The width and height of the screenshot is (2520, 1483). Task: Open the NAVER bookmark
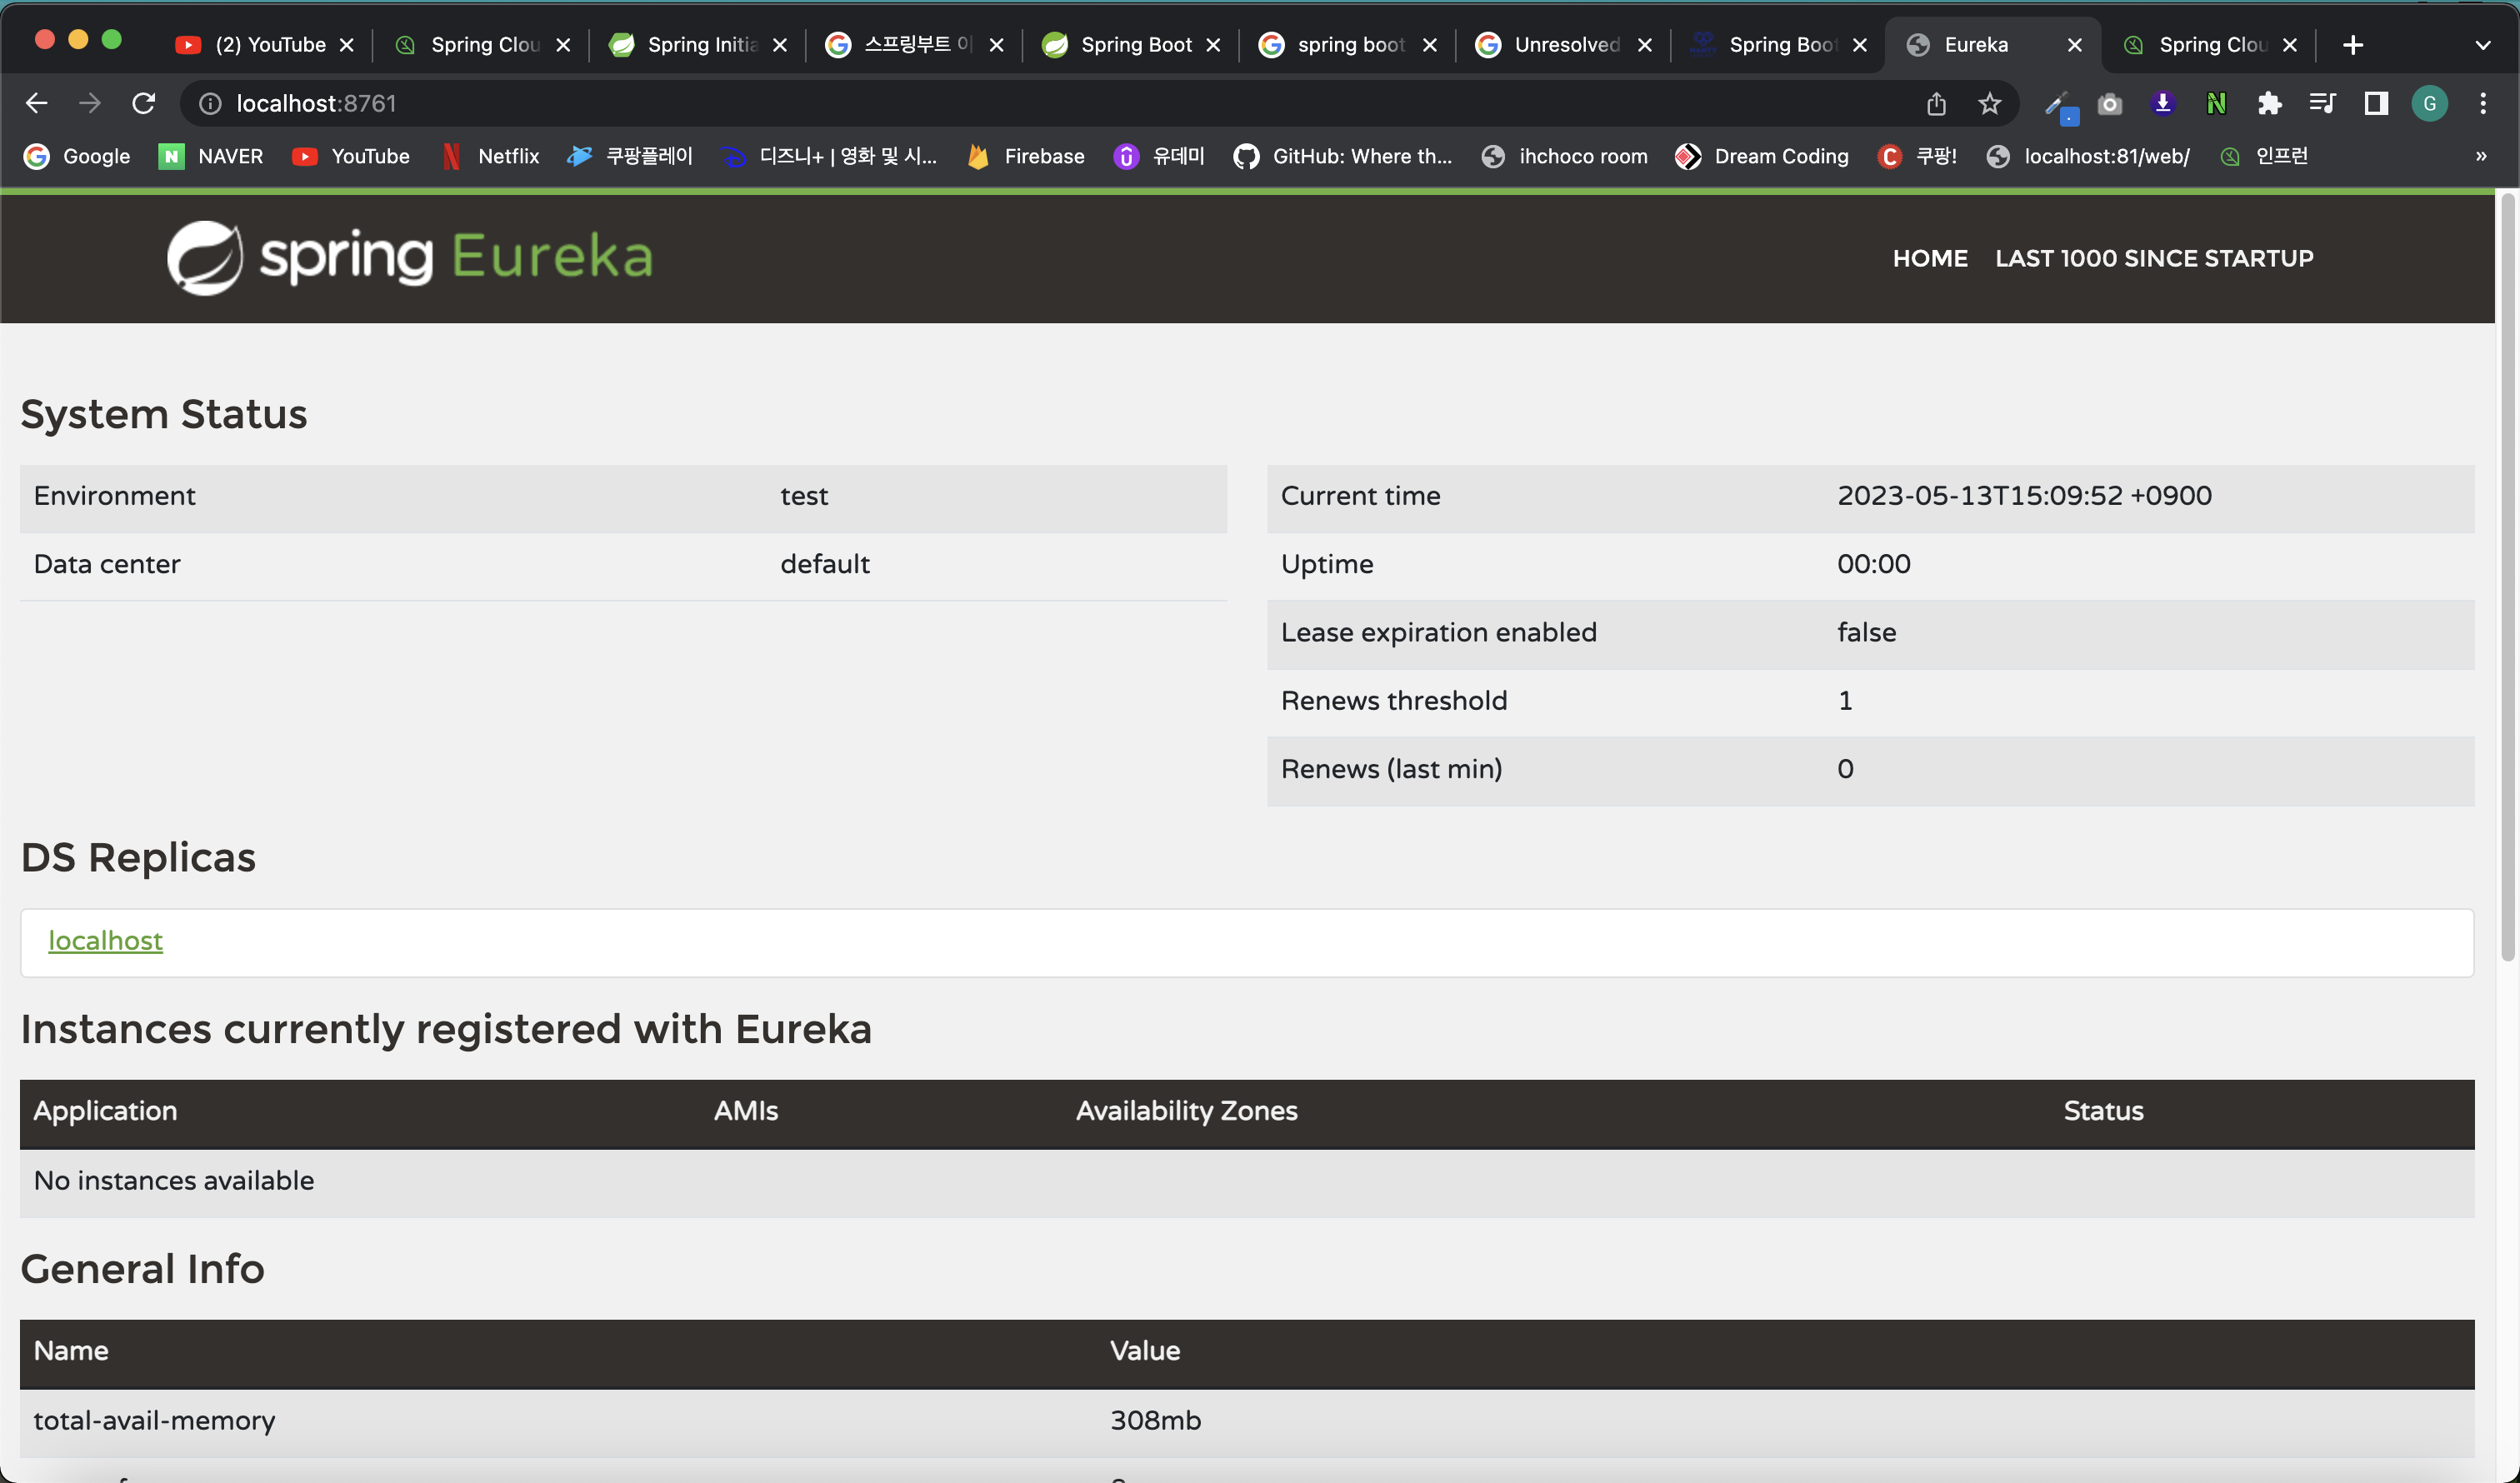[x=211, y=156]
